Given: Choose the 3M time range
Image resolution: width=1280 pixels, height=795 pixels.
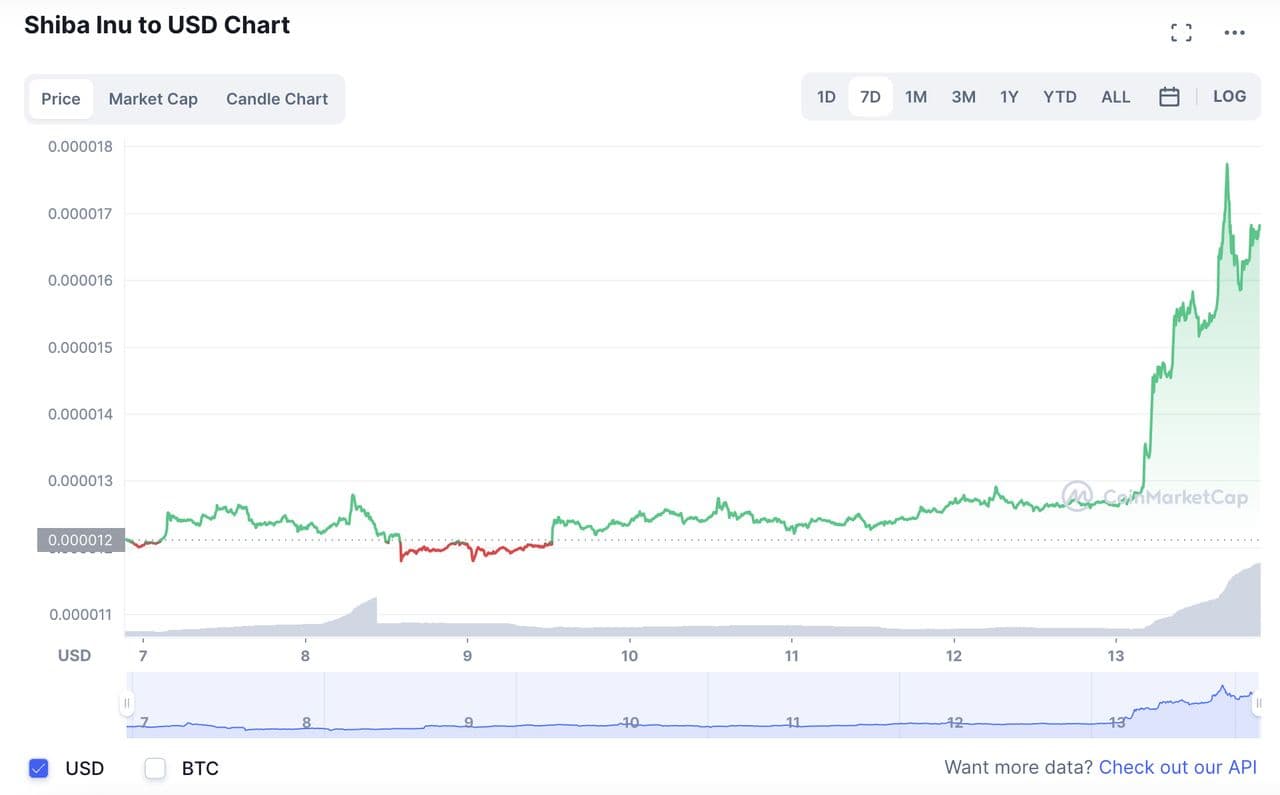Looking at the screenshot, I should (x=963, y=97).
